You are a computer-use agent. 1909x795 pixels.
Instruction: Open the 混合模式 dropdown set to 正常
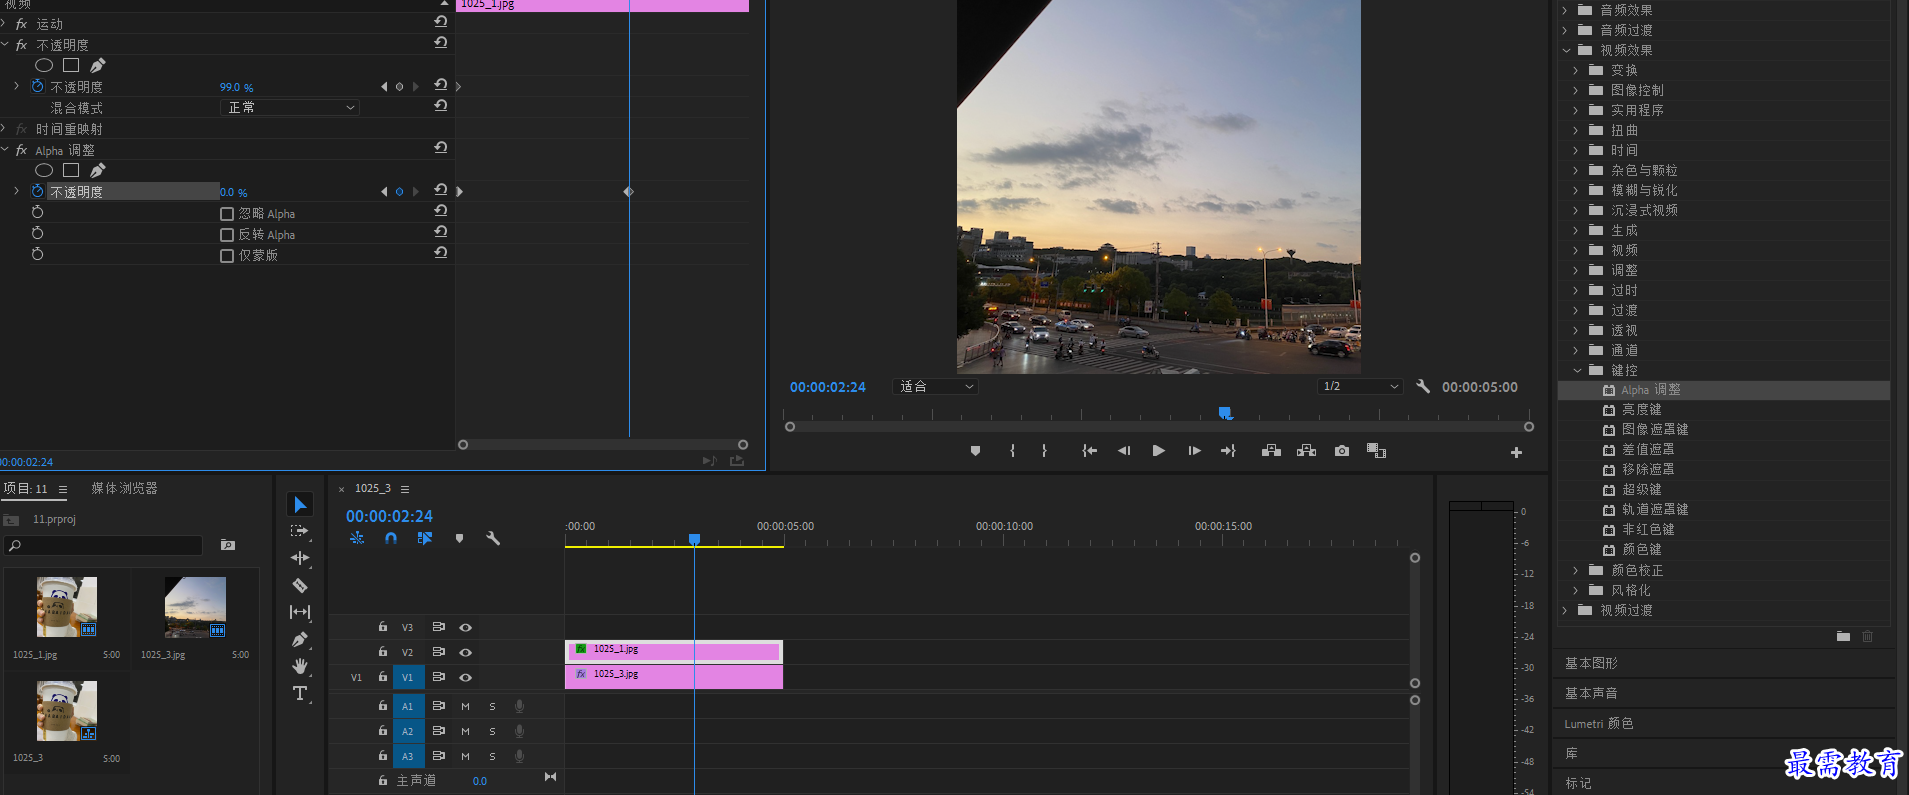click(289, 107)
